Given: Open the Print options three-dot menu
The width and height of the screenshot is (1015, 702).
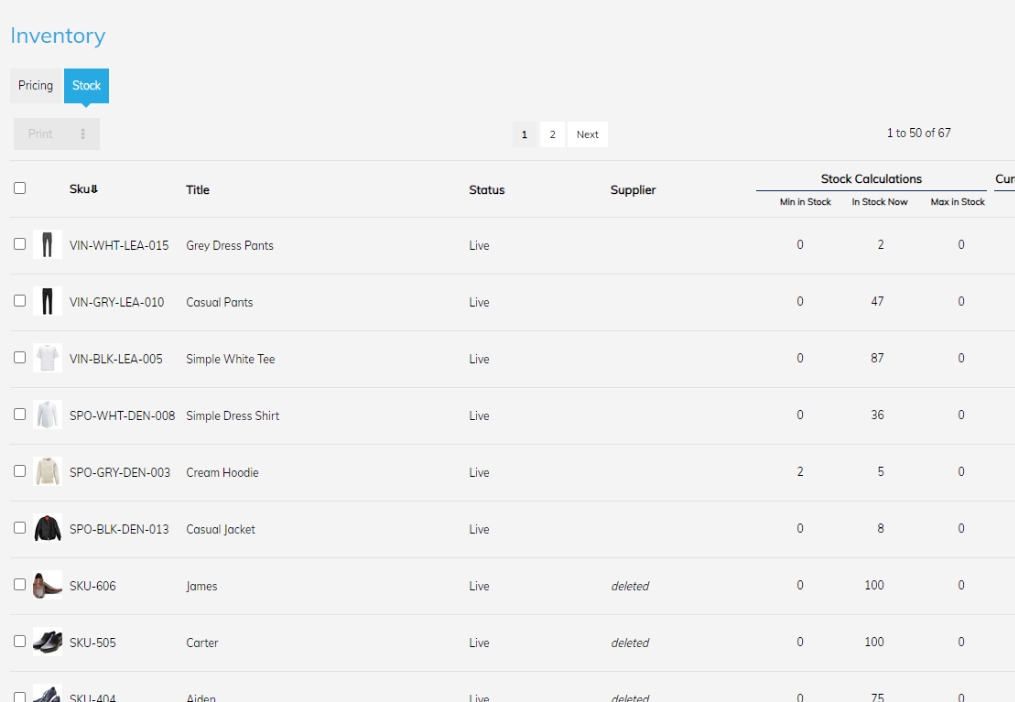Looking at the screenshot, I should click(83, 134).
